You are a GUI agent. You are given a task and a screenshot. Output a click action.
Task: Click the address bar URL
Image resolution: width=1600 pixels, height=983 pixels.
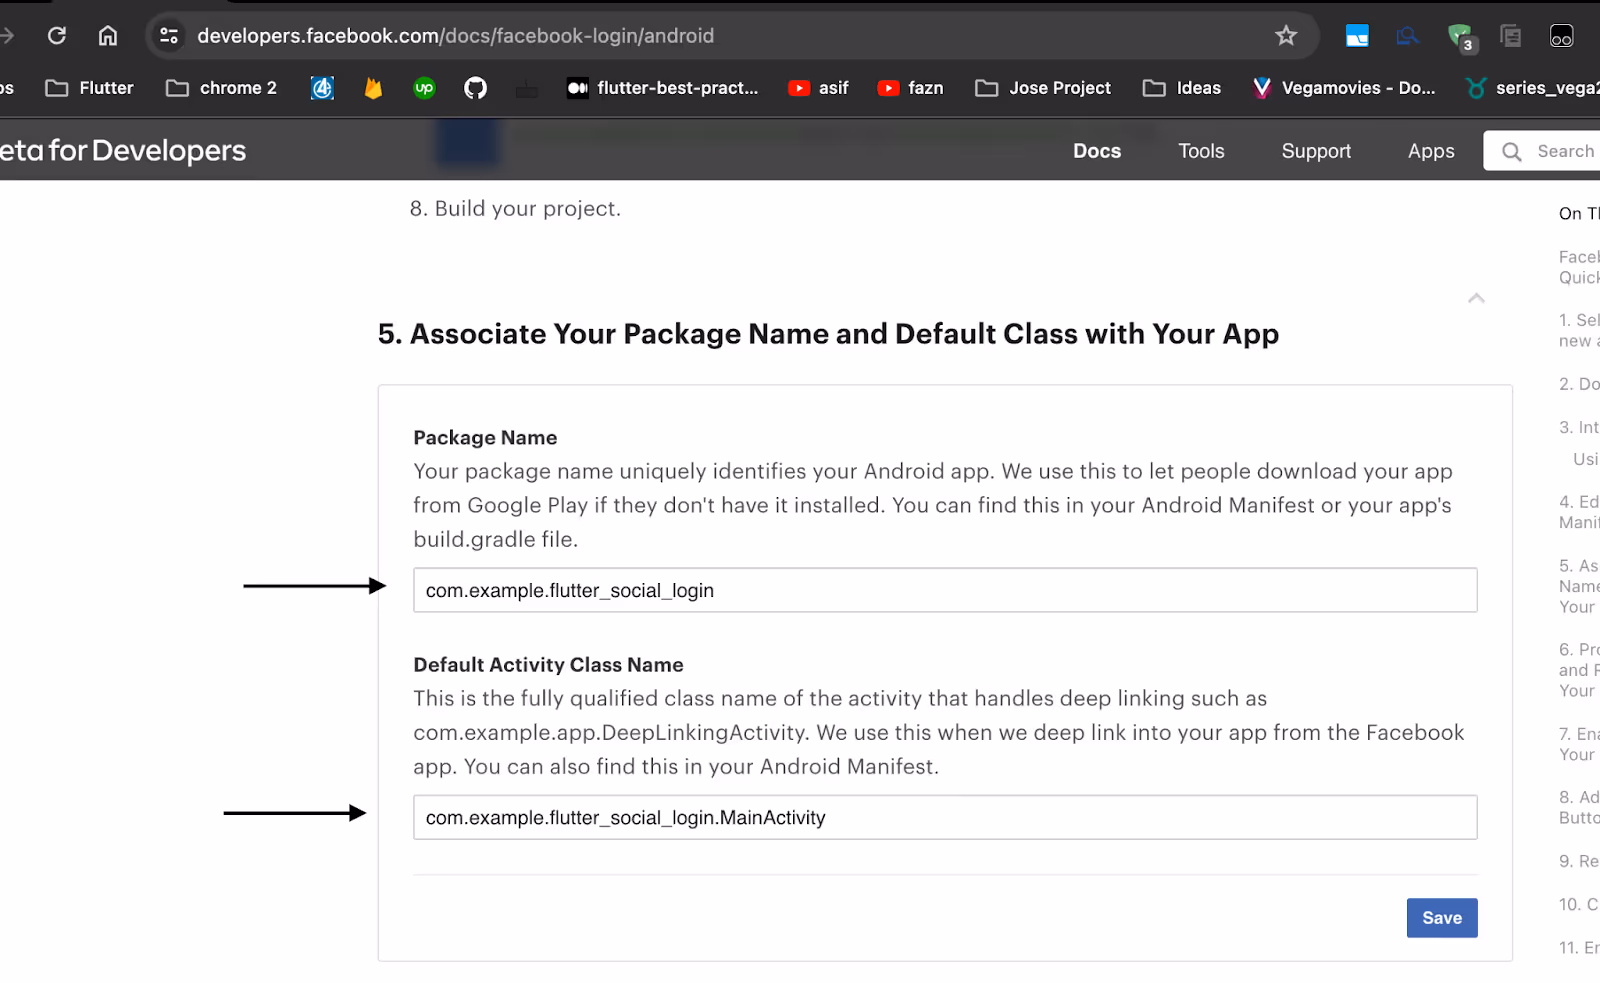click(455, 36)
